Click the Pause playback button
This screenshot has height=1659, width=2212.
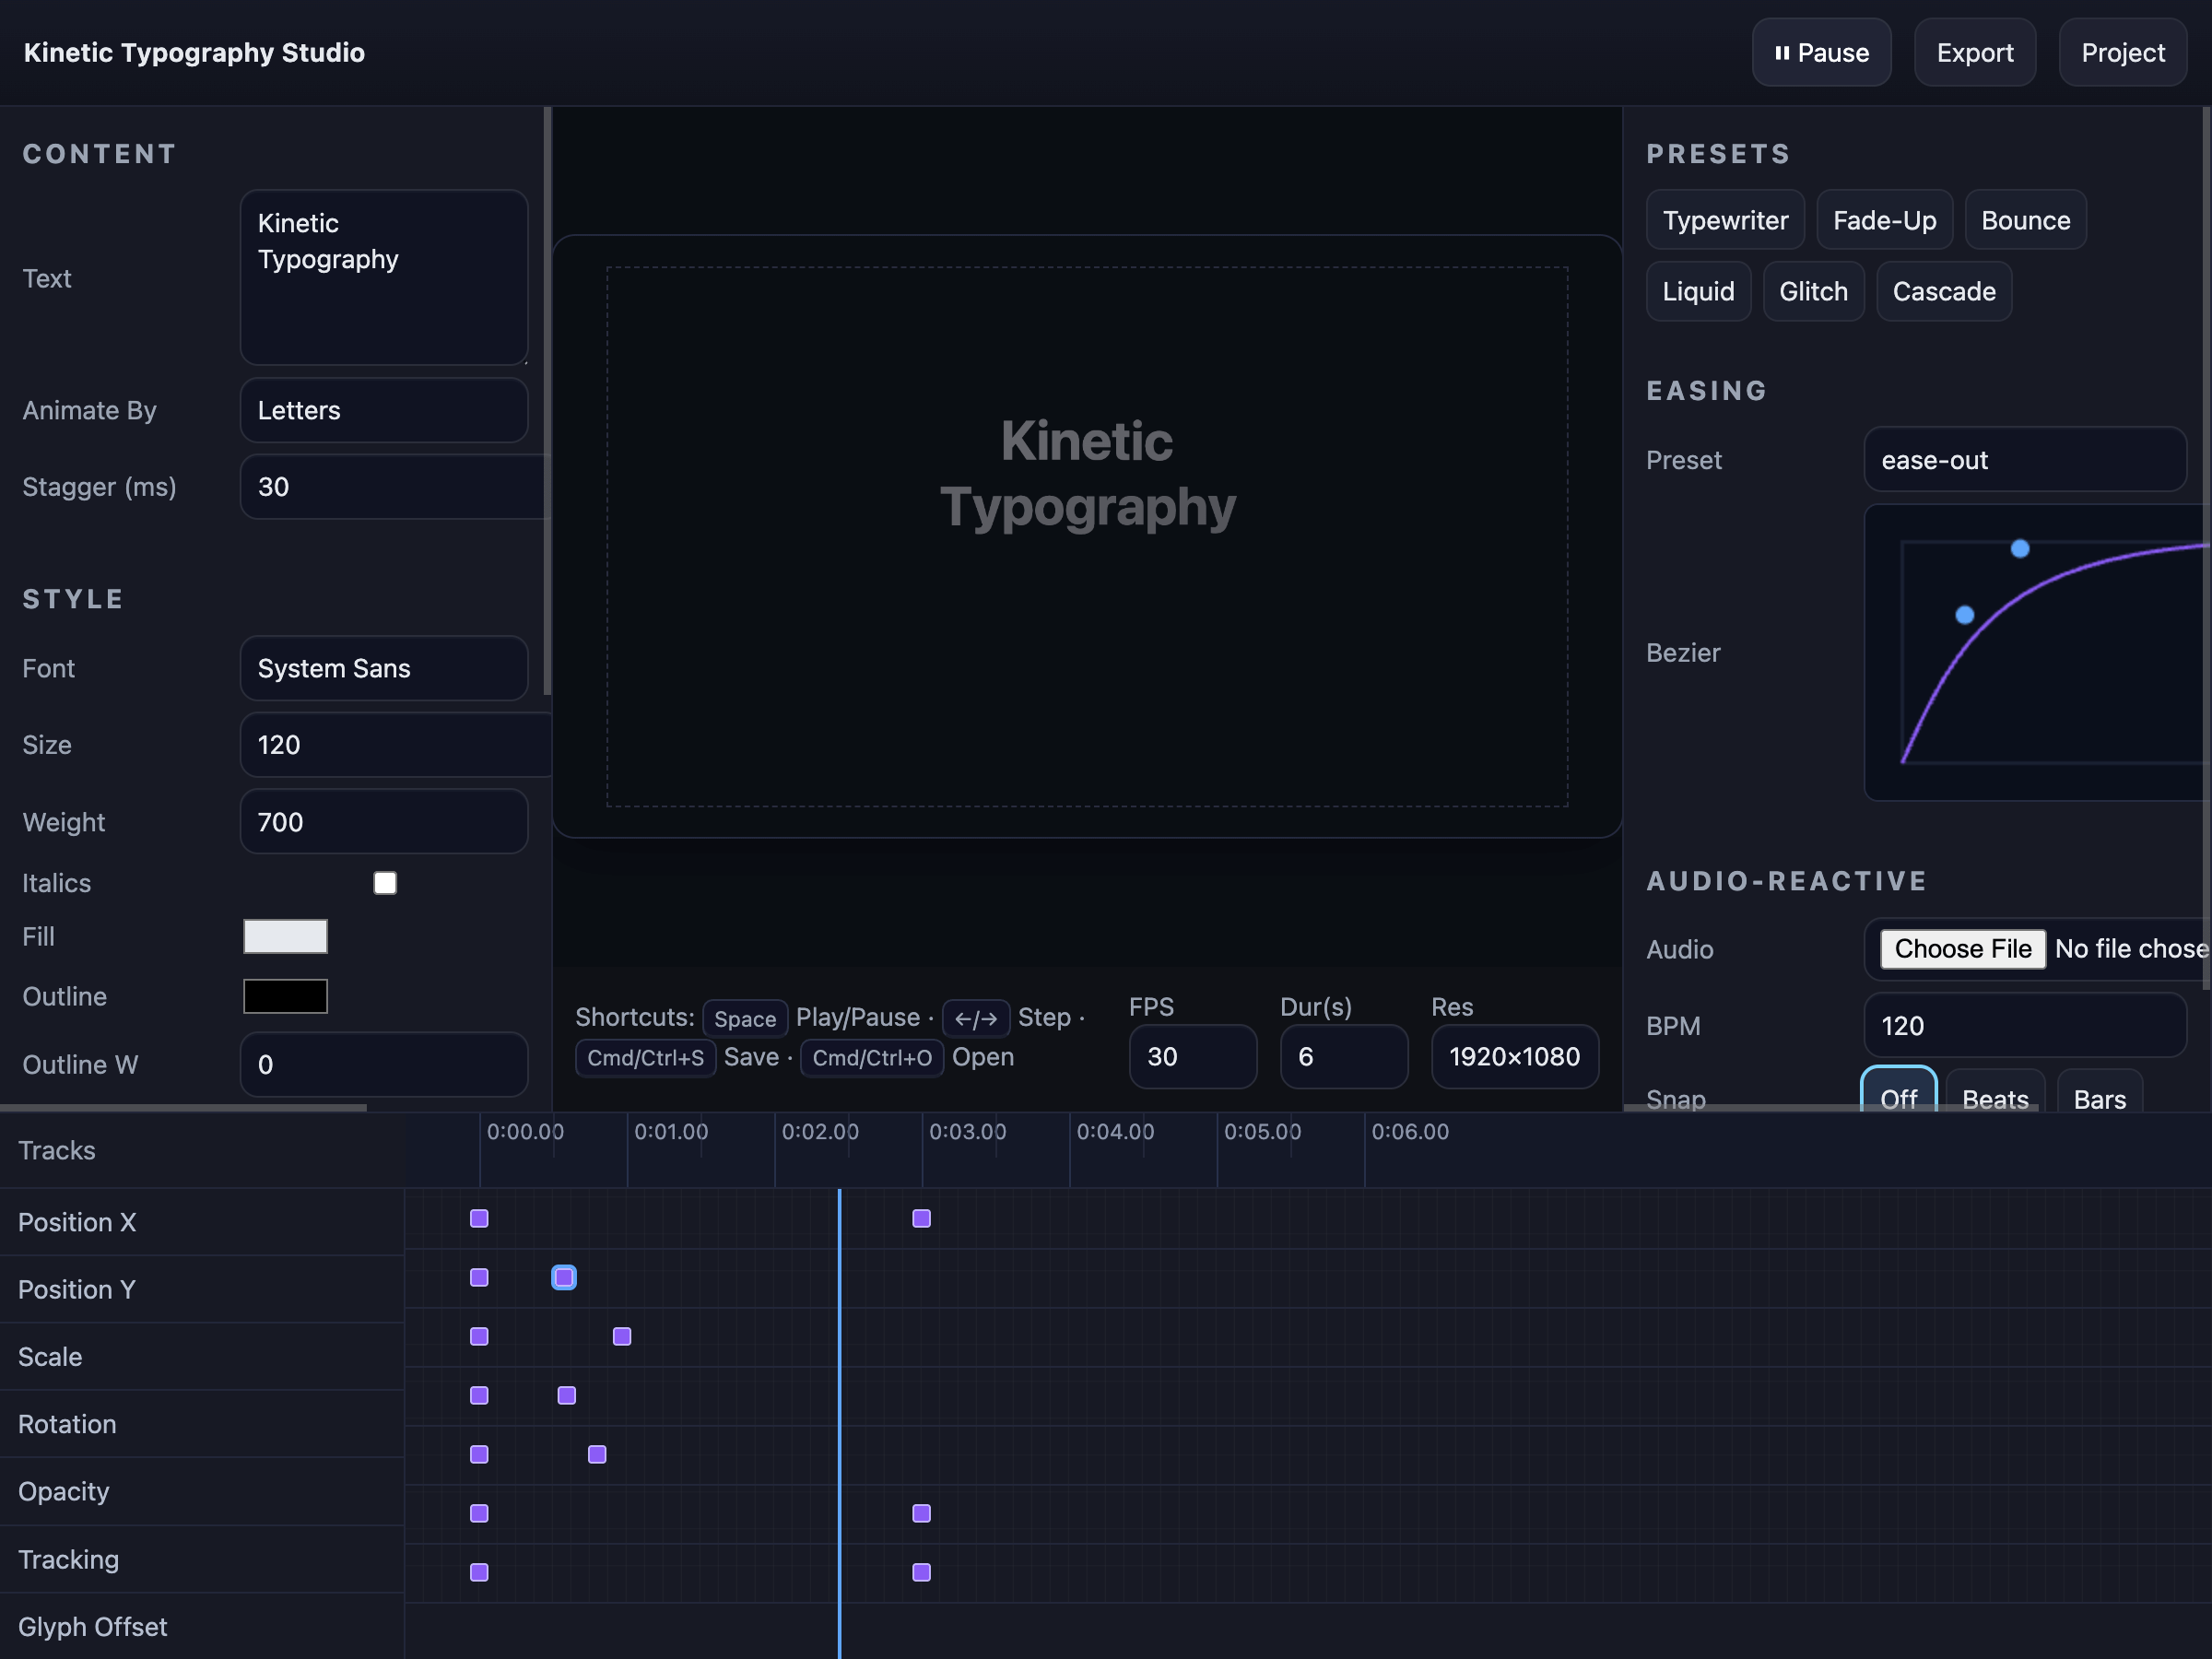tap(1820, 52)
